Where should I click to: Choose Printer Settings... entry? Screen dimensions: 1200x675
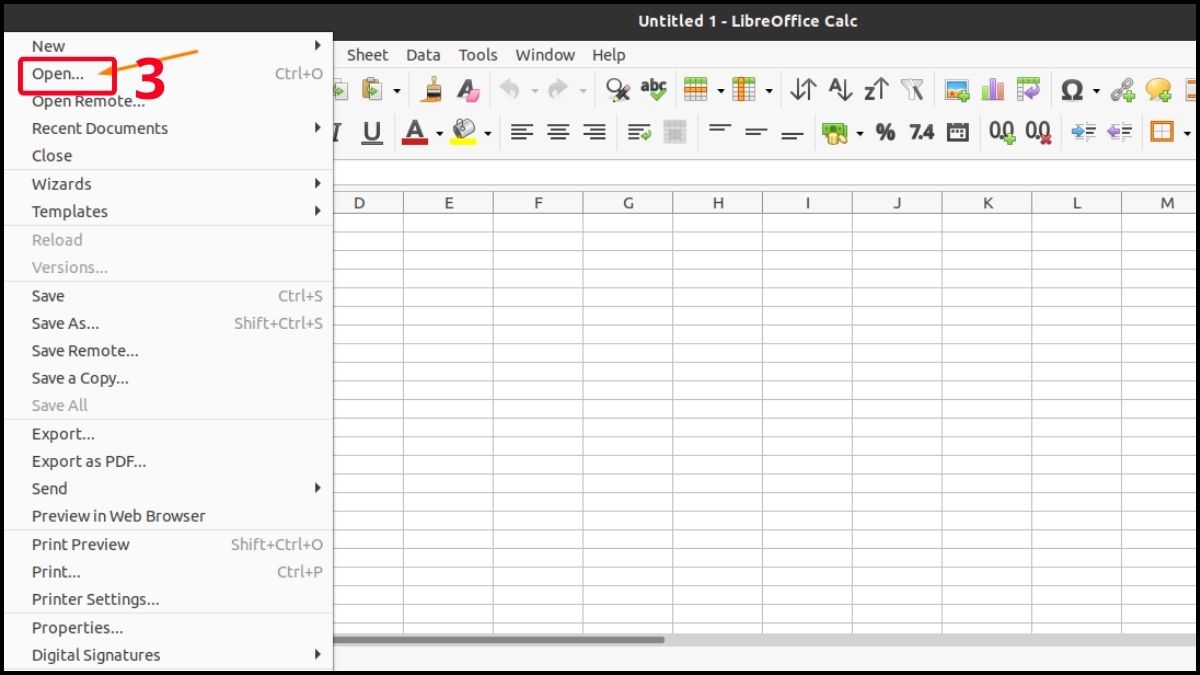(x=168, y=599)
